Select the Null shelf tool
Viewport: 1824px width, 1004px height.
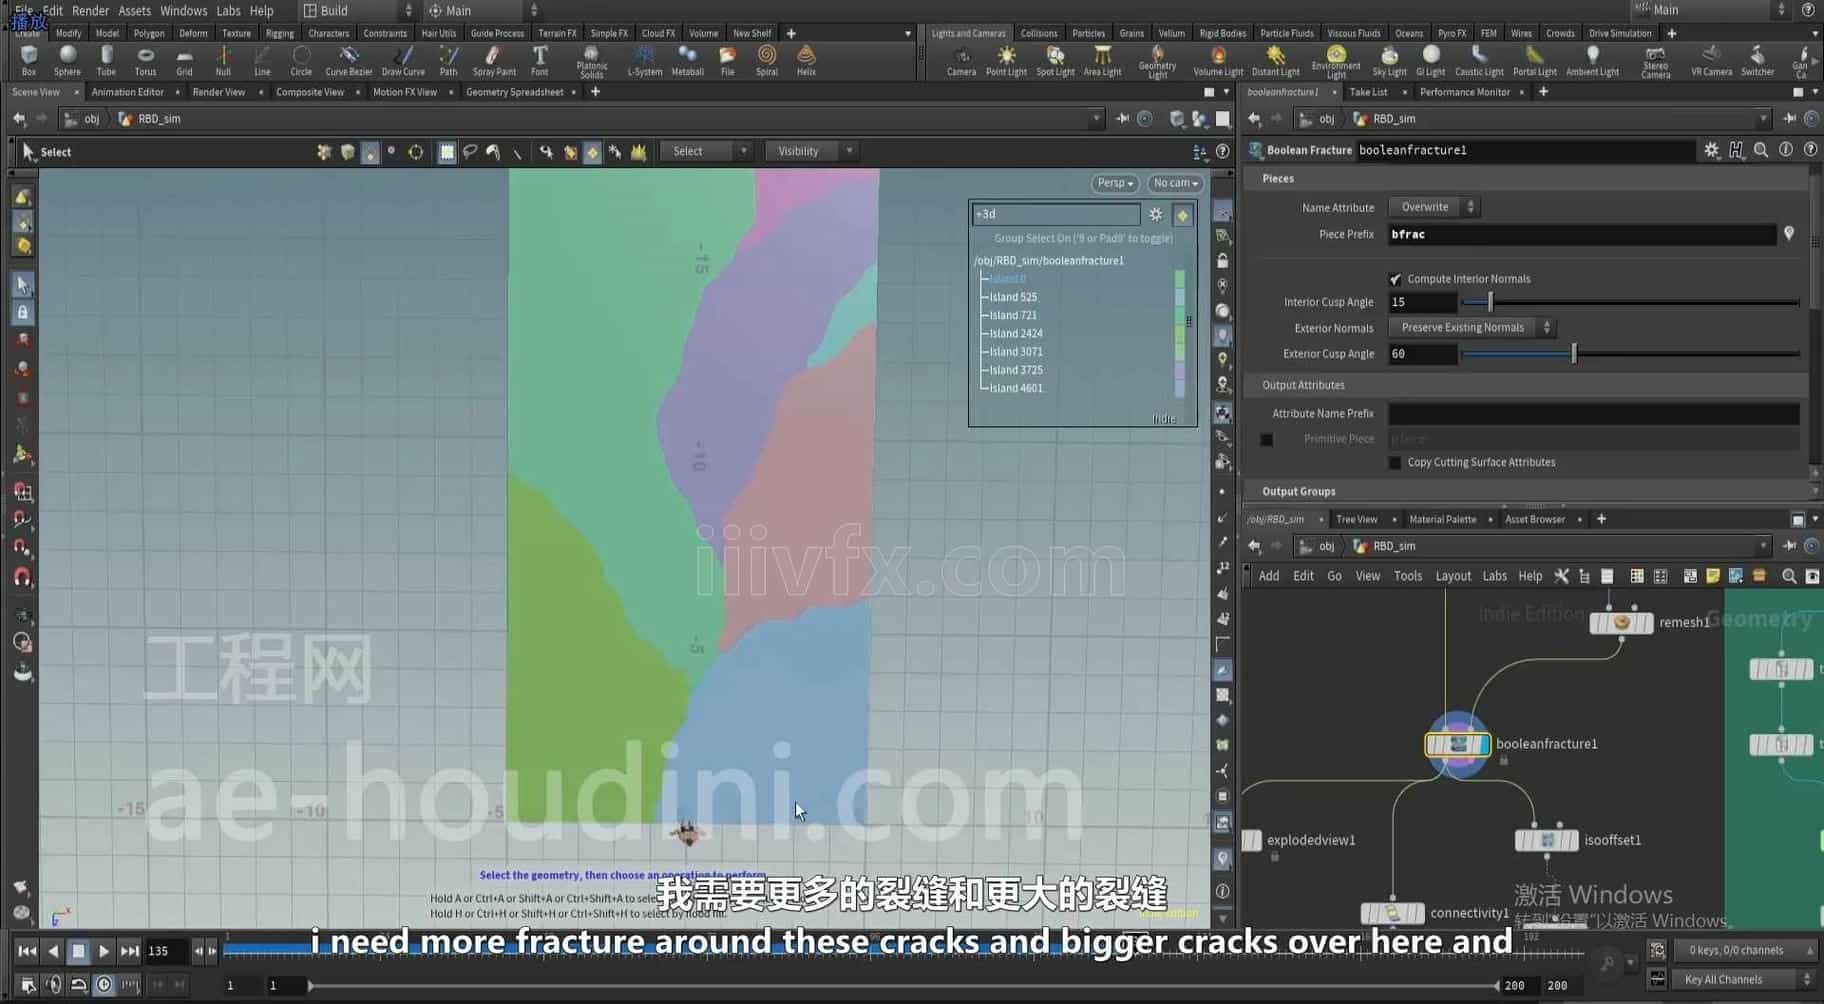click(223, 60)
